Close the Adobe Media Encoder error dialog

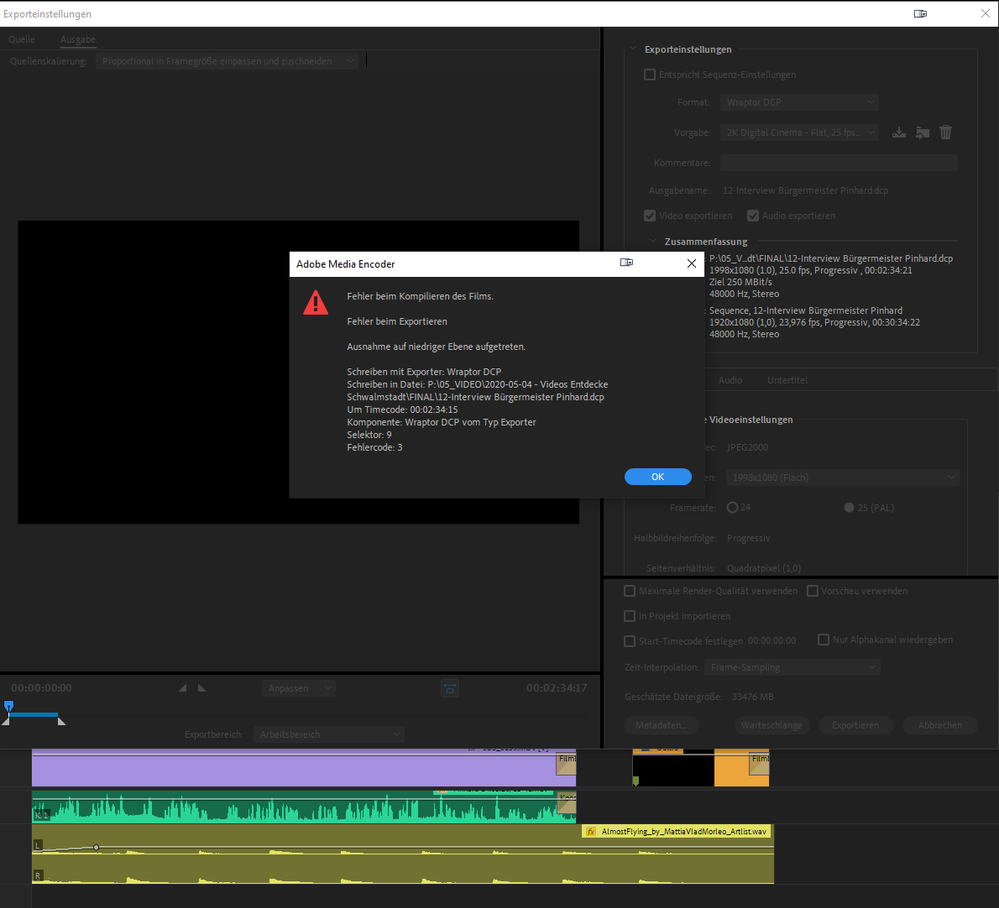pos(691,263)
